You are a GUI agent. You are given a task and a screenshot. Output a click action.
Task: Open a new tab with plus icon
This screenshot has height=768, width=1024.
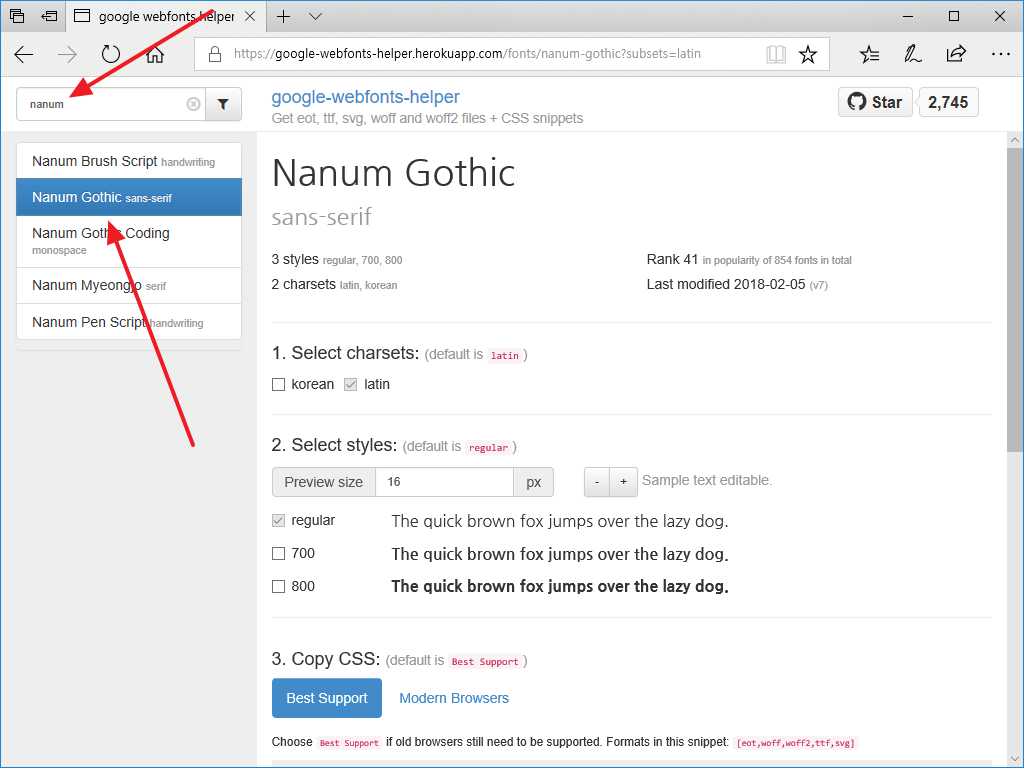(283, 16)
